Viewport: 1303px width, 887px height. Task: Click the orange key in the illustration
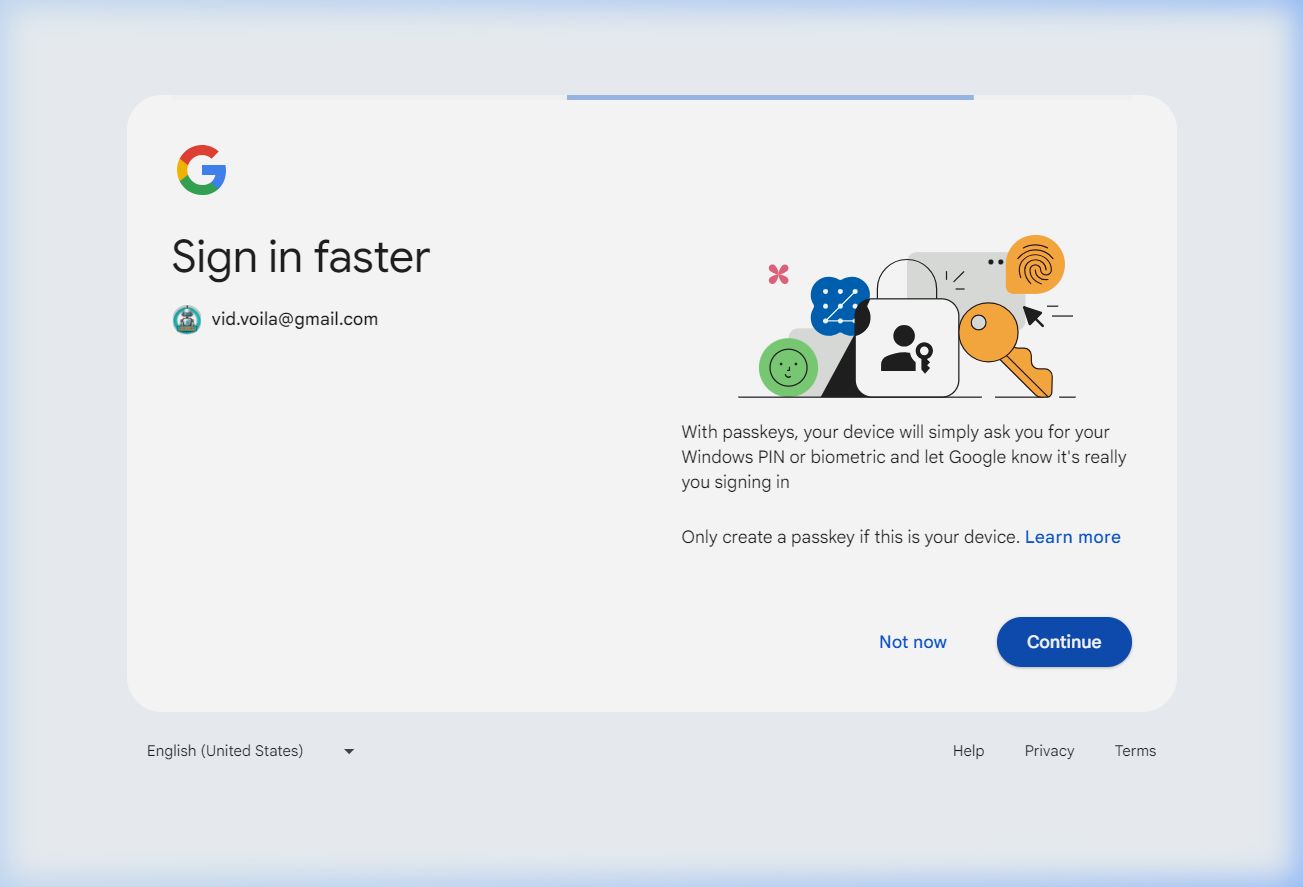[1003, 347]
